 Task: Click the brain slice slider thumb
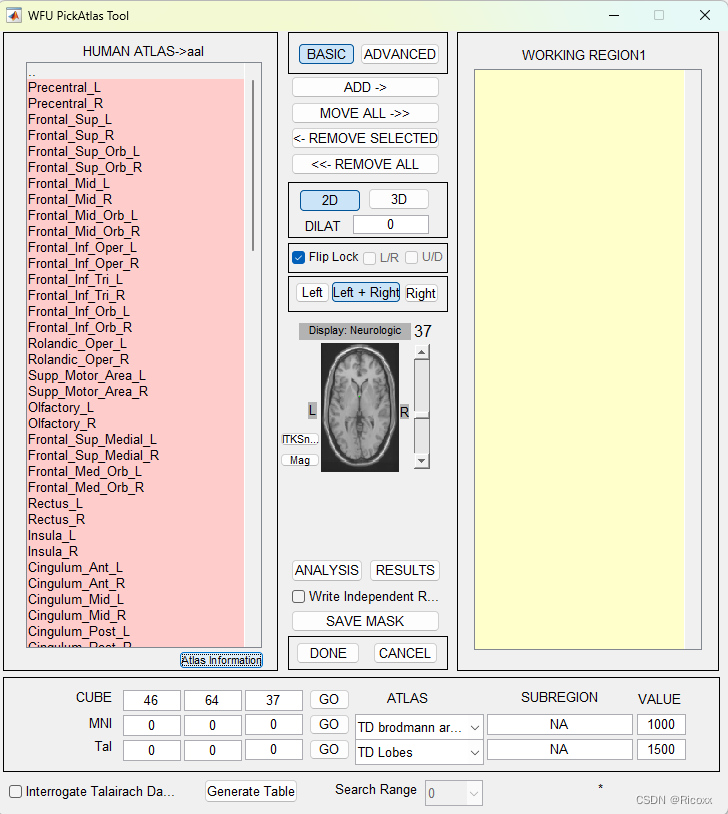click(422, 415)
